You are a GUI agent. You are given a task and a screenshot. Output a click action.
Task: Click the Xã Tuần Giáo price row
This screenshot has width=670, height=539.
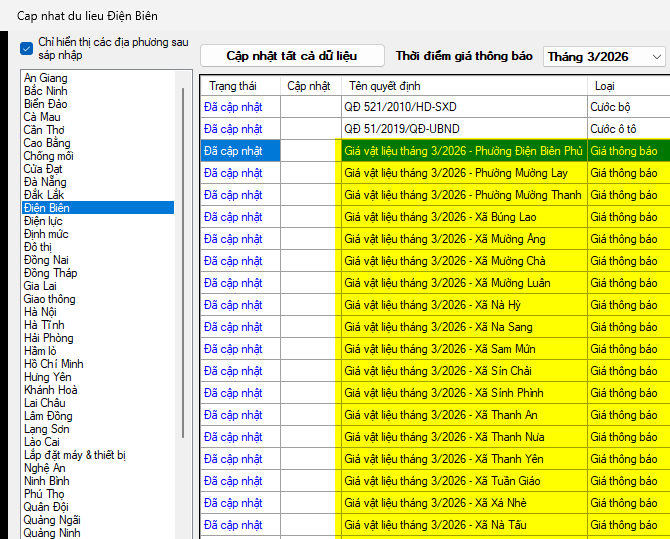(x=462, y=481)
